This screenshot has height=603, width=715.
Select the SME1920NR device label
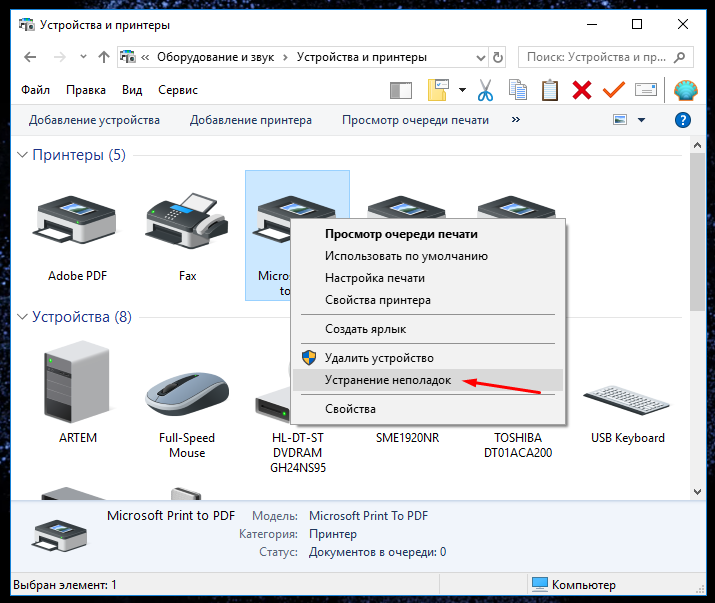tap(407, 438)
